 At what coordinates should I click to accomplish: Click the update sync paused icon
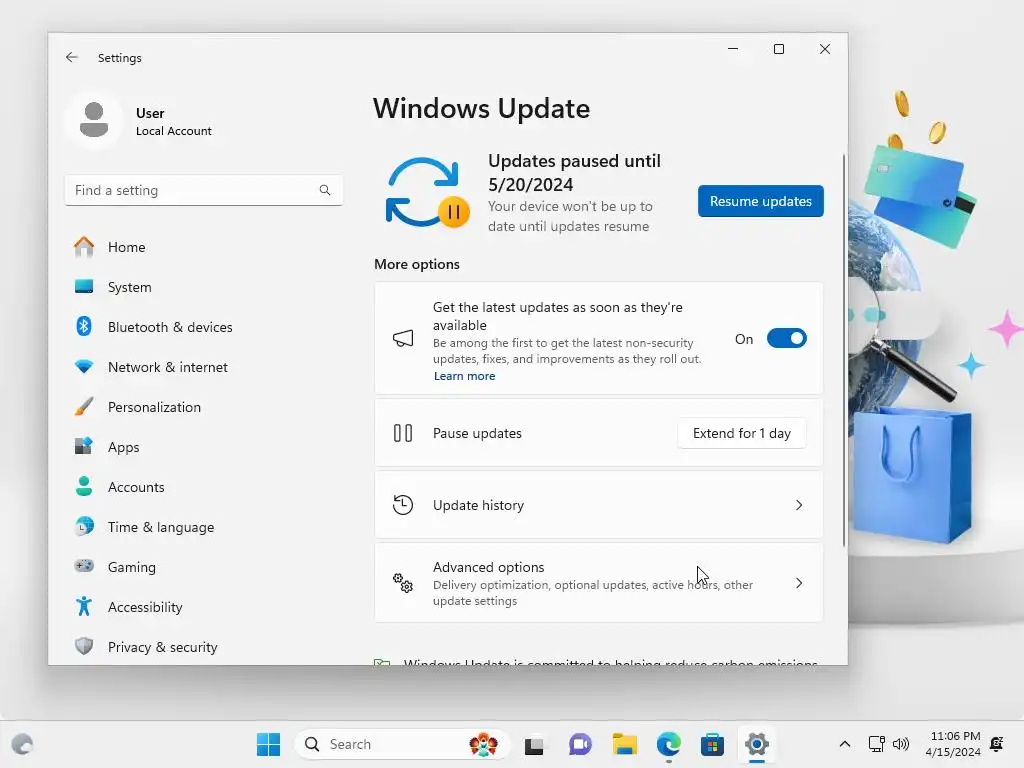coord(427,193)
